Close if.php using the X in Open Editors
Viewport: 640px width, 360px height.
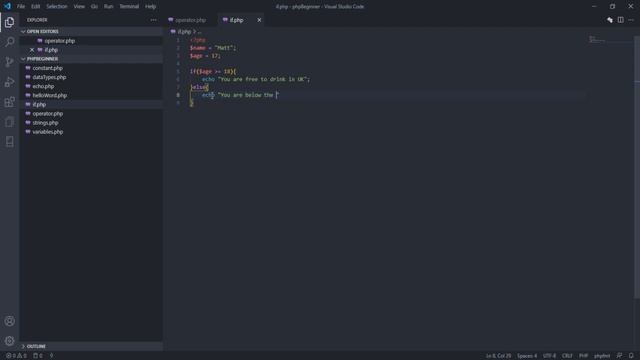(32, 50)
